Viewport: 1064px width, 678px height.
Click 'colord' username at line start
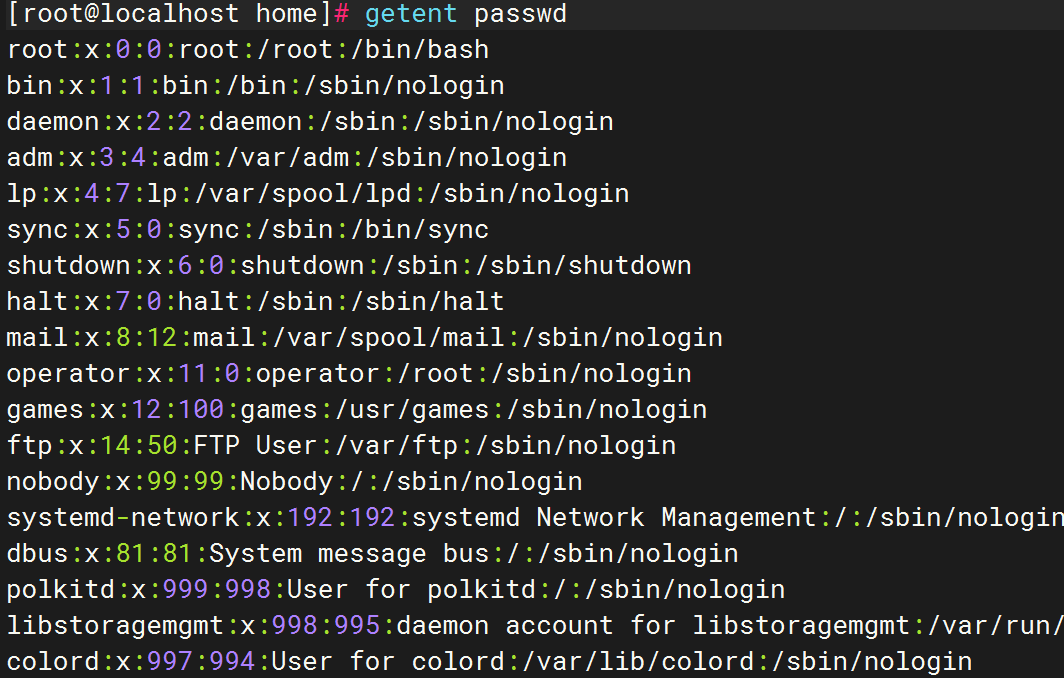pos(53,662)
